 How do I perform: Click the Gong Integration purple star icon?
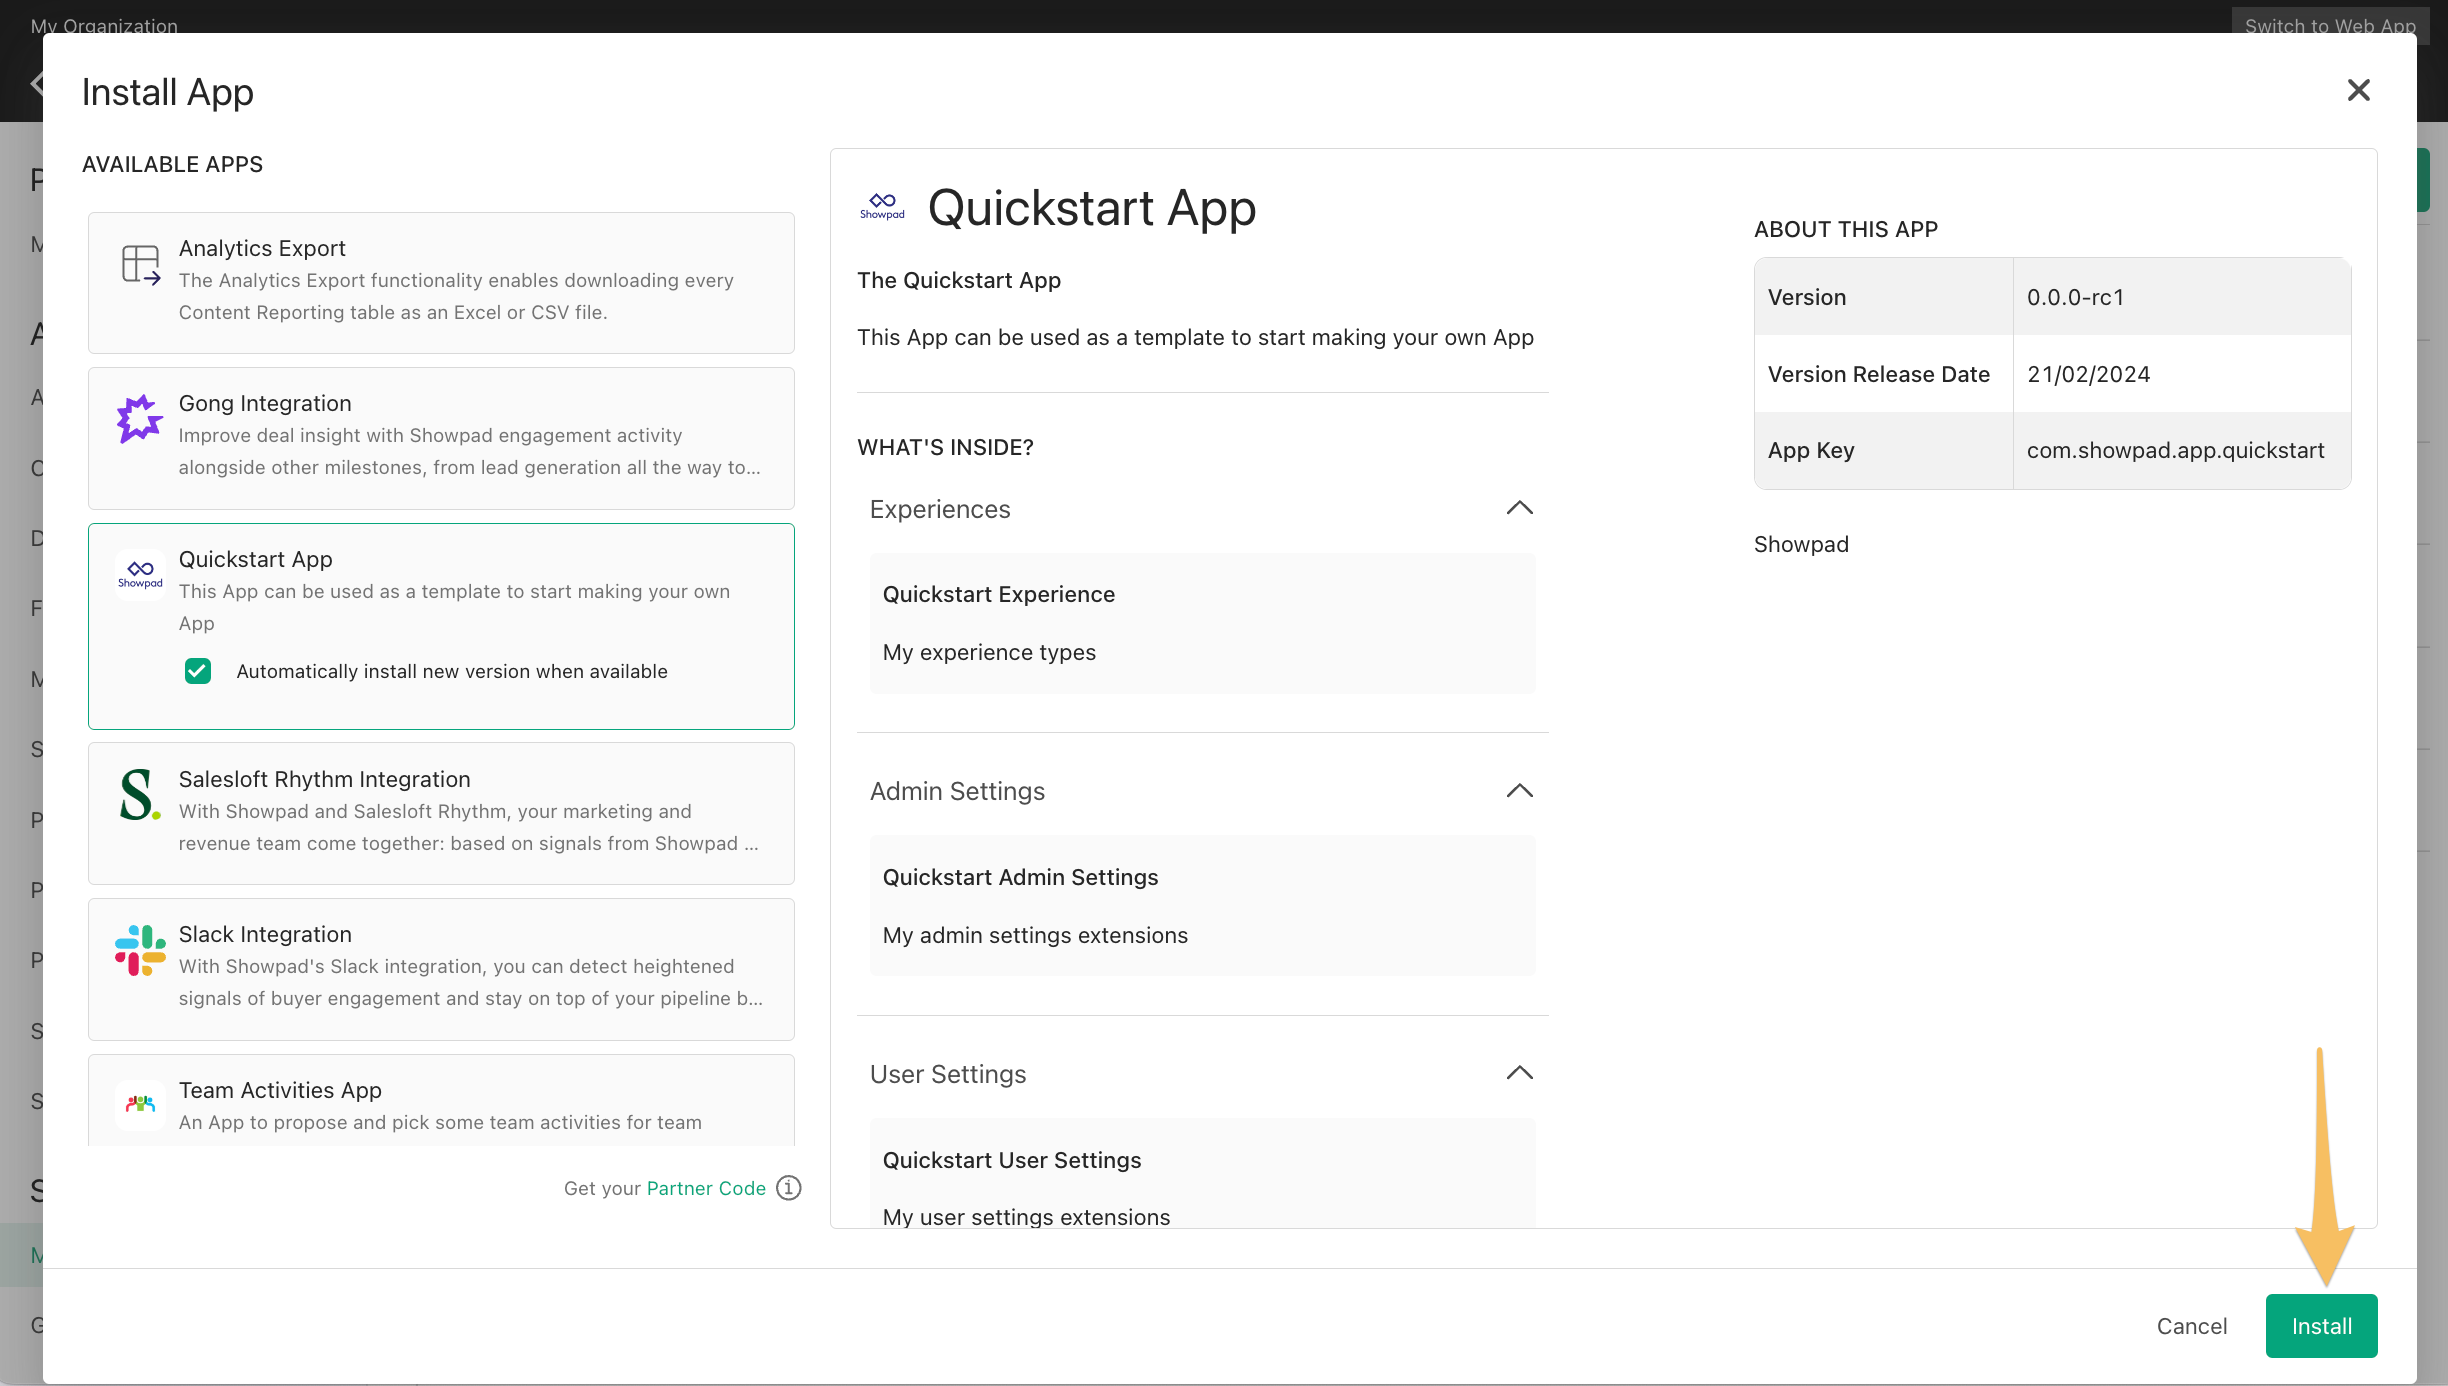pos(139,419)
